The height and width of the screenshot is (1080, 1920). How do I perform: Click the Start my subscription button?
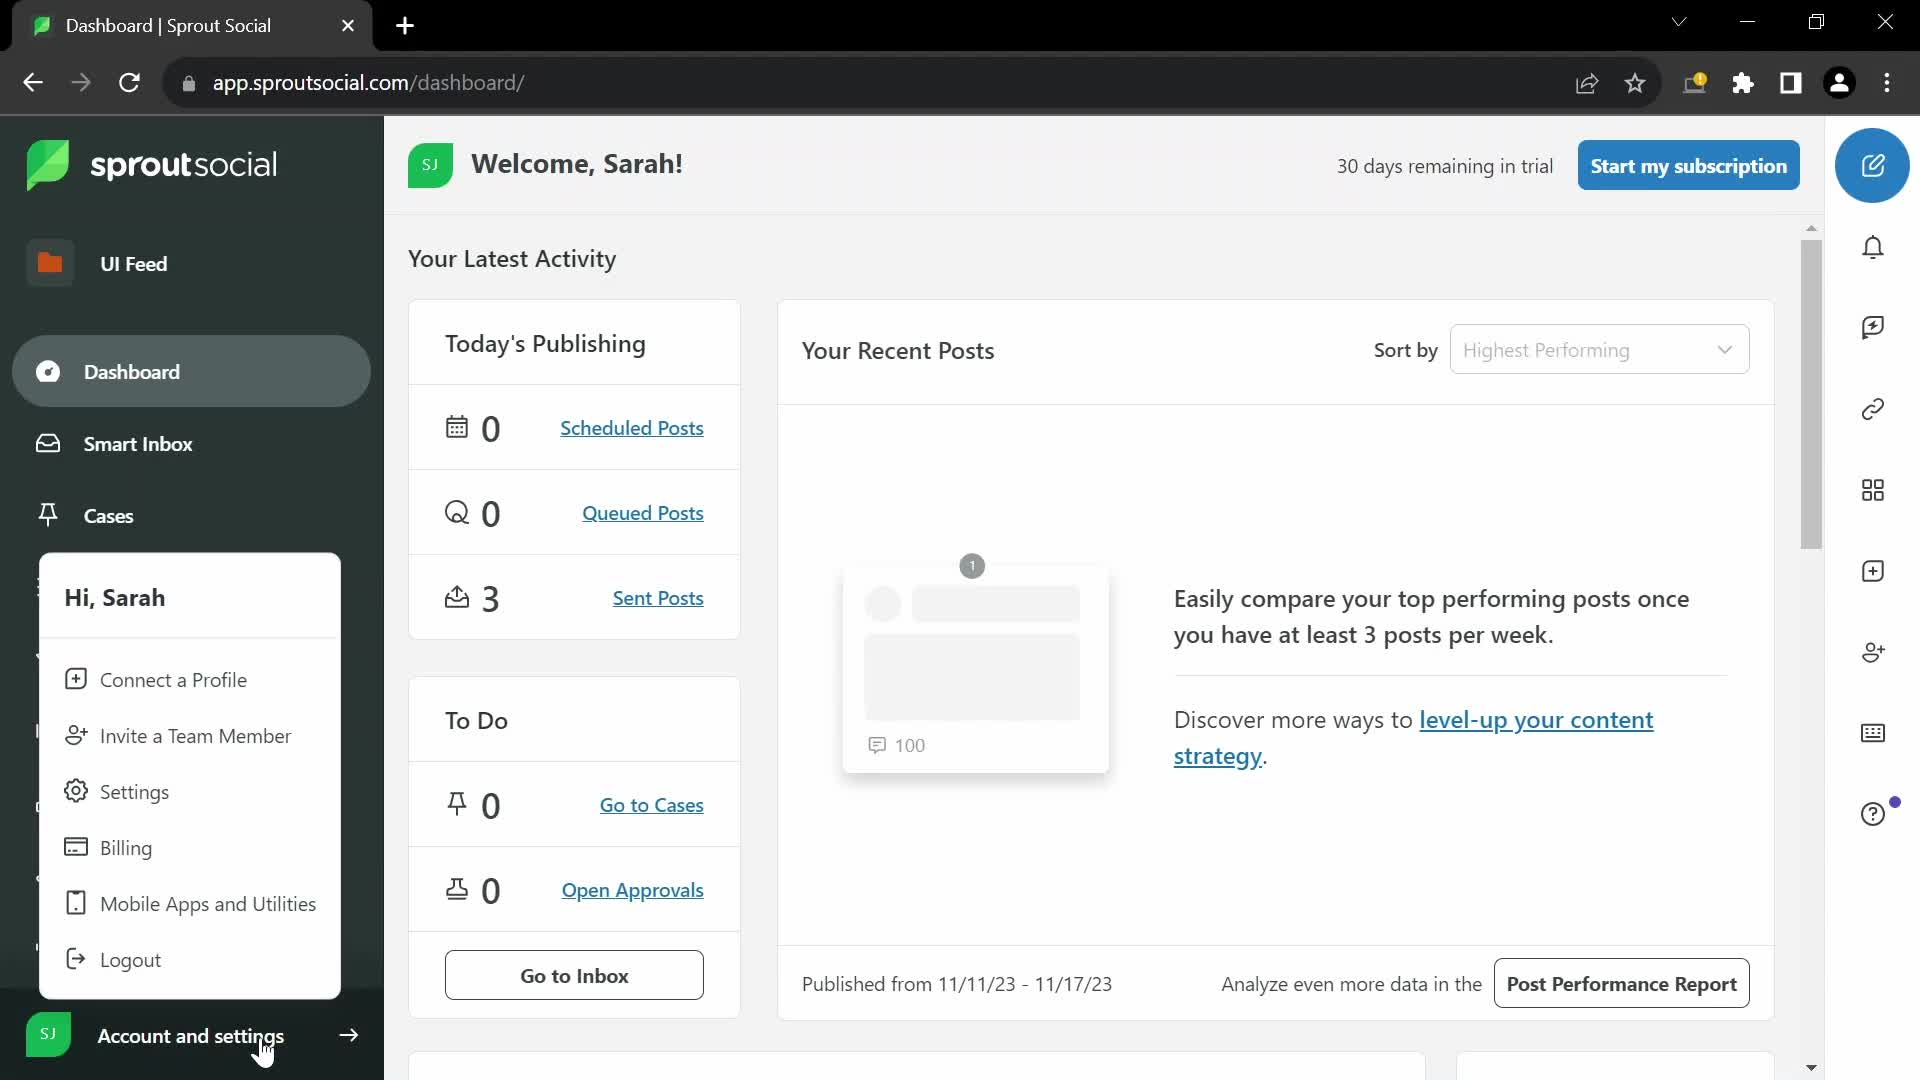point(1689,165)
